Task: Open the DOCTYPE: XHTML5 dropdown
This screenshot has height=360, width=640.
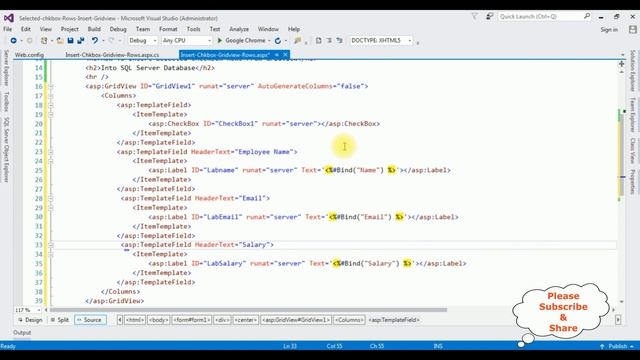Action: point(381,40)
